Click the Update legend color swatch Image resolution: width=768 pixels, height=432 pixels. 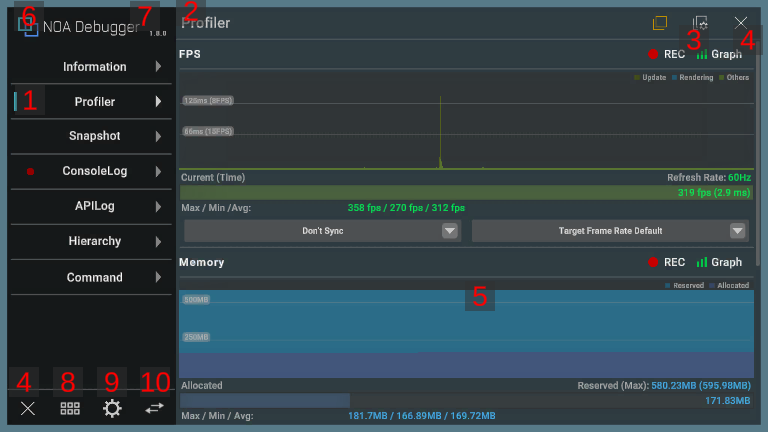(637, 77)
